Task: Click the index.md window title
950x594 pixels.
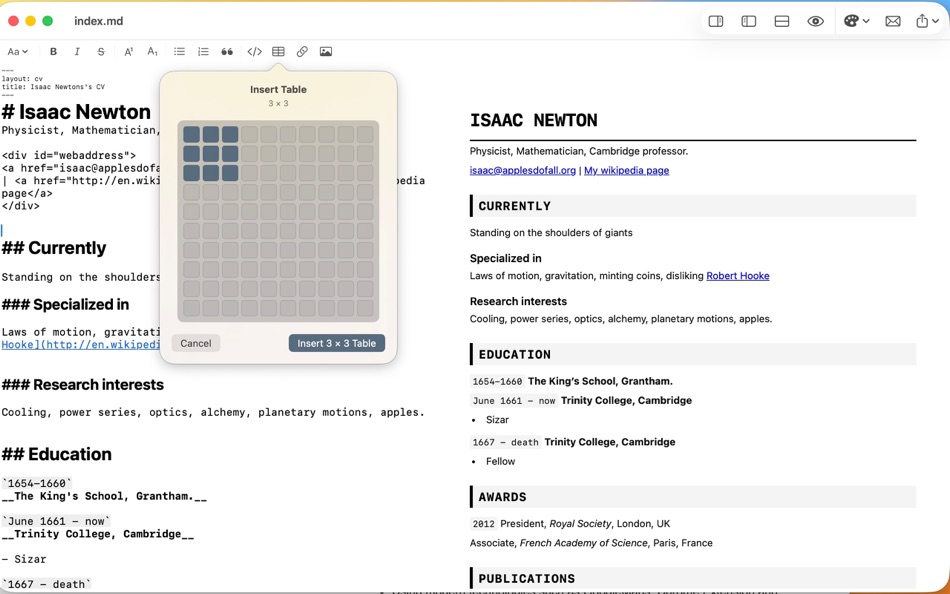Action: (x=99, y=21)
